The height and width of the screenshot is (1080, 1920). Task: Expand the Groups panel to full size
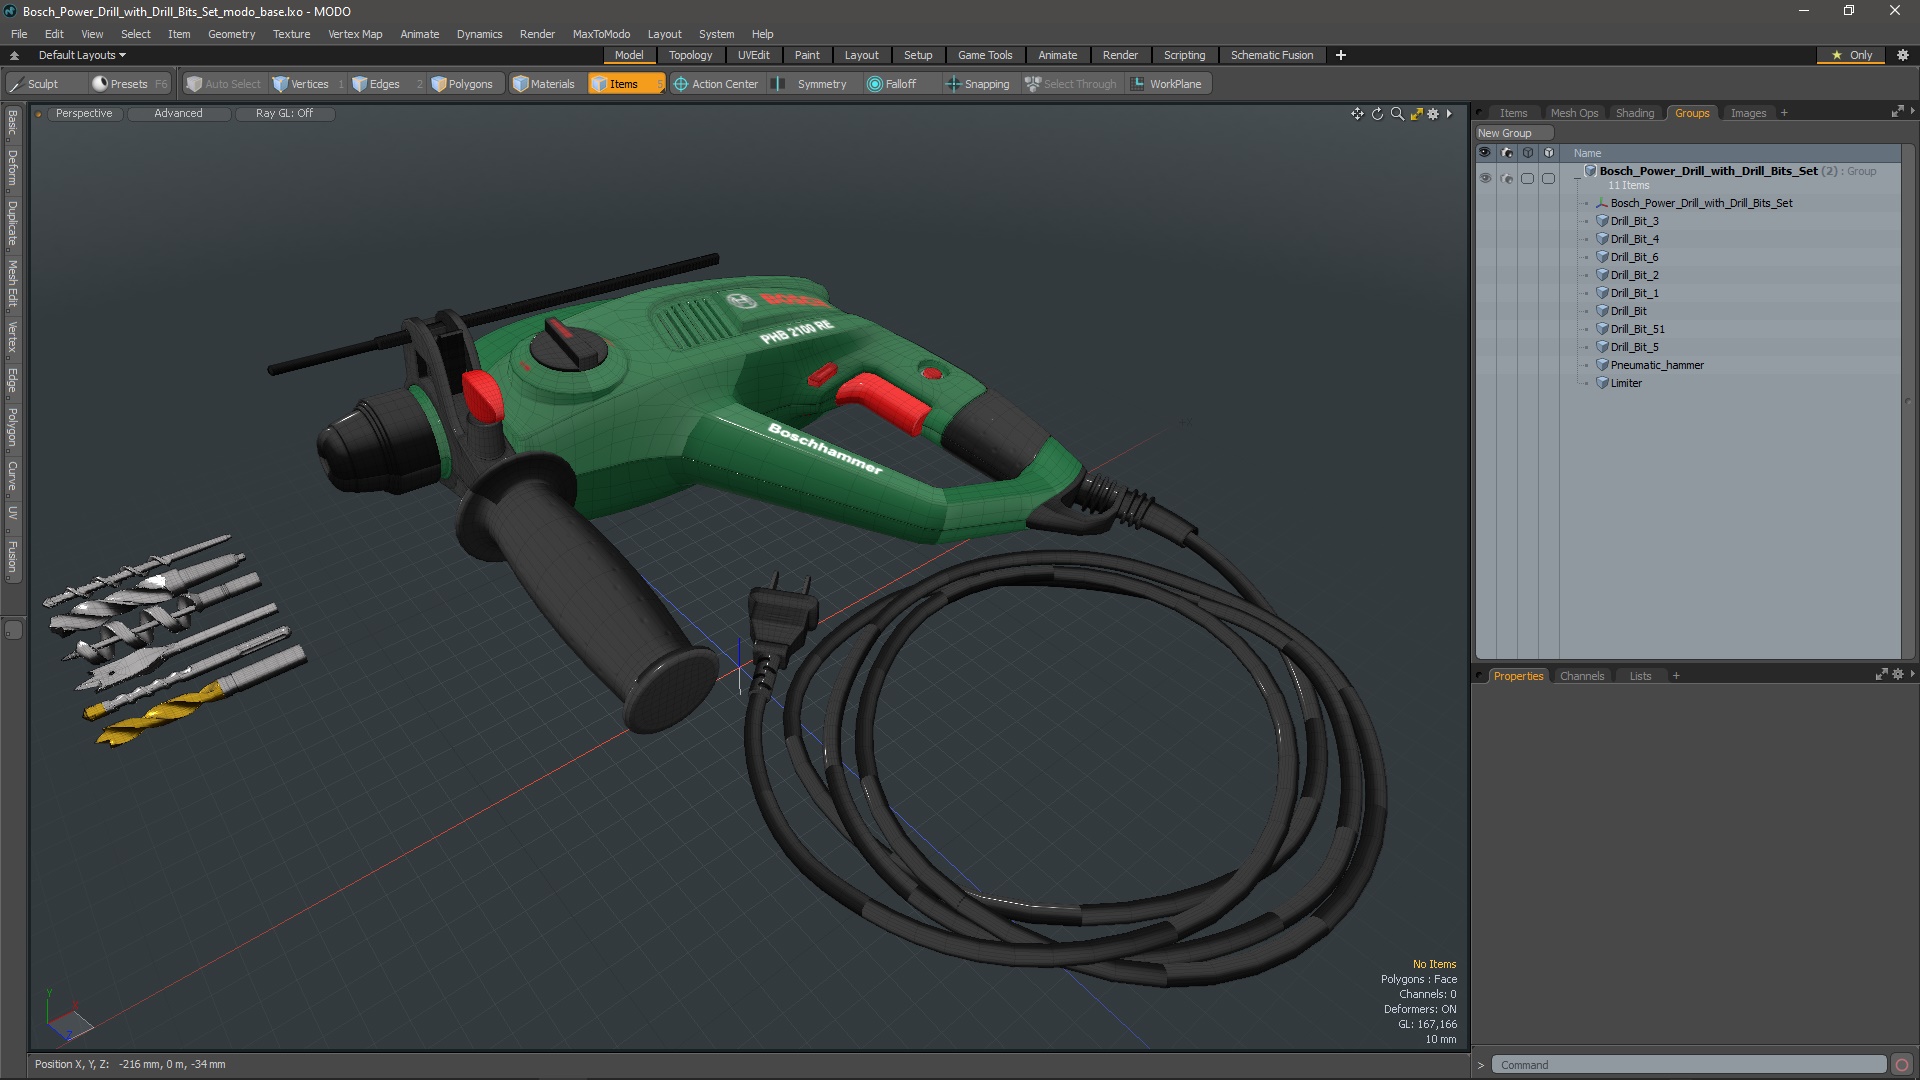tap(1897, 112)
